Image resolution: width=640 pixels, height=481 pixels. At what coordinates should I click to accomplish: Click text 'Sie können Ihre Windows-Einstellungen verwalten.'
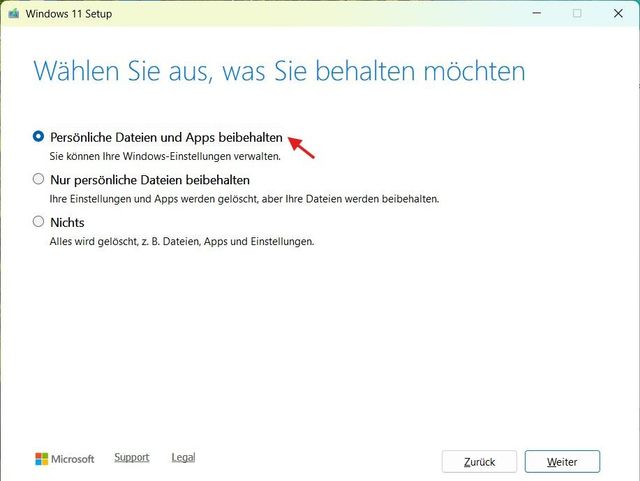pos(165,156)
